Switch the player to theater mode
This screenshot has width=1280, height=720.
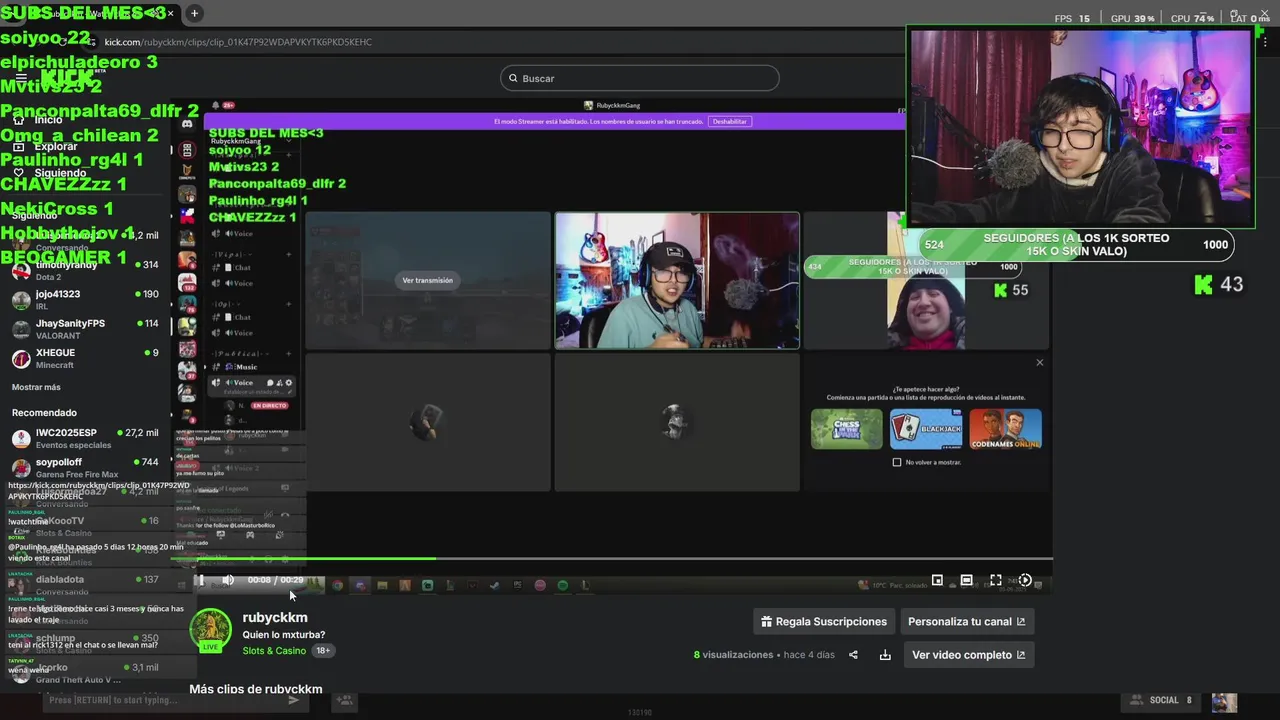pos(966,580)
